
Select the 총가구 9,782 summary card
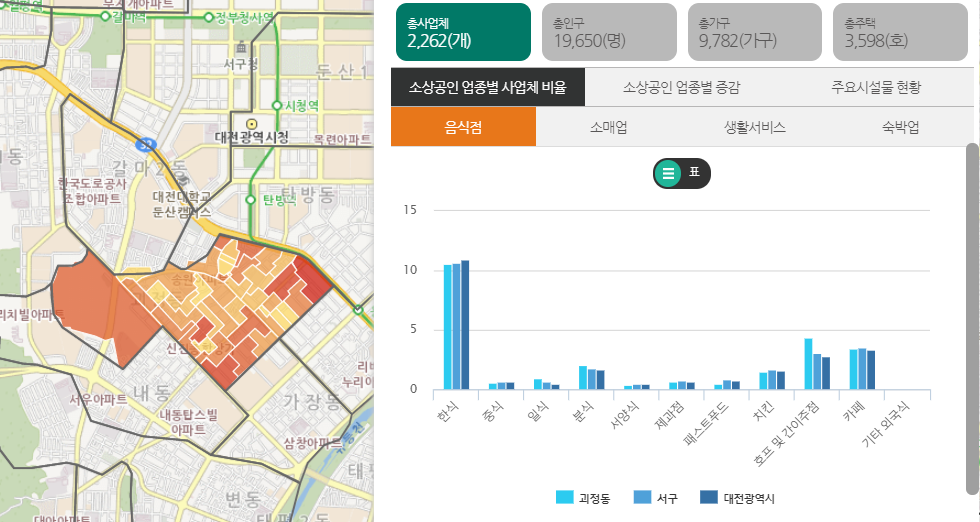[x=755, y=32]
